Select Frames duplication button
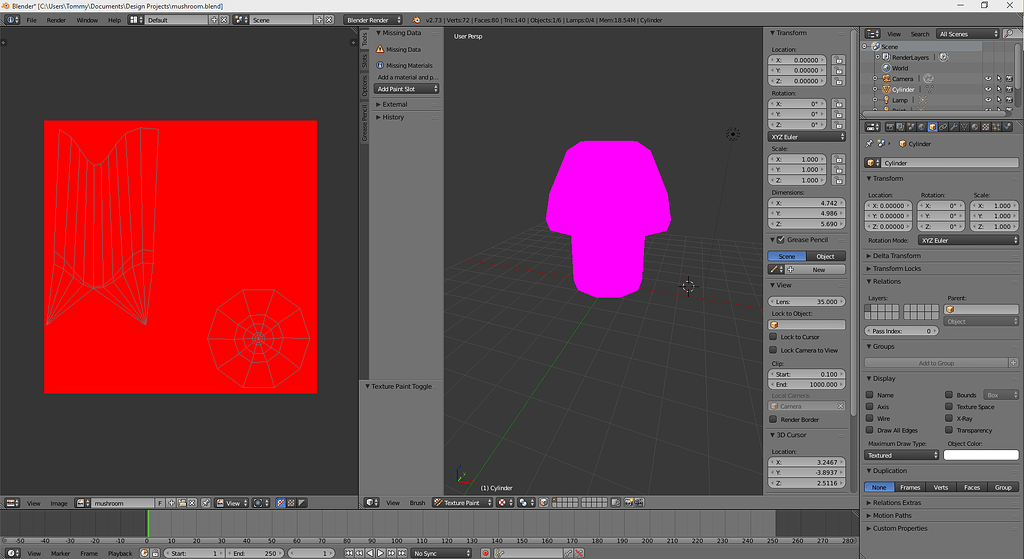This screenshot has width=1024, height=559. point(910,487)
